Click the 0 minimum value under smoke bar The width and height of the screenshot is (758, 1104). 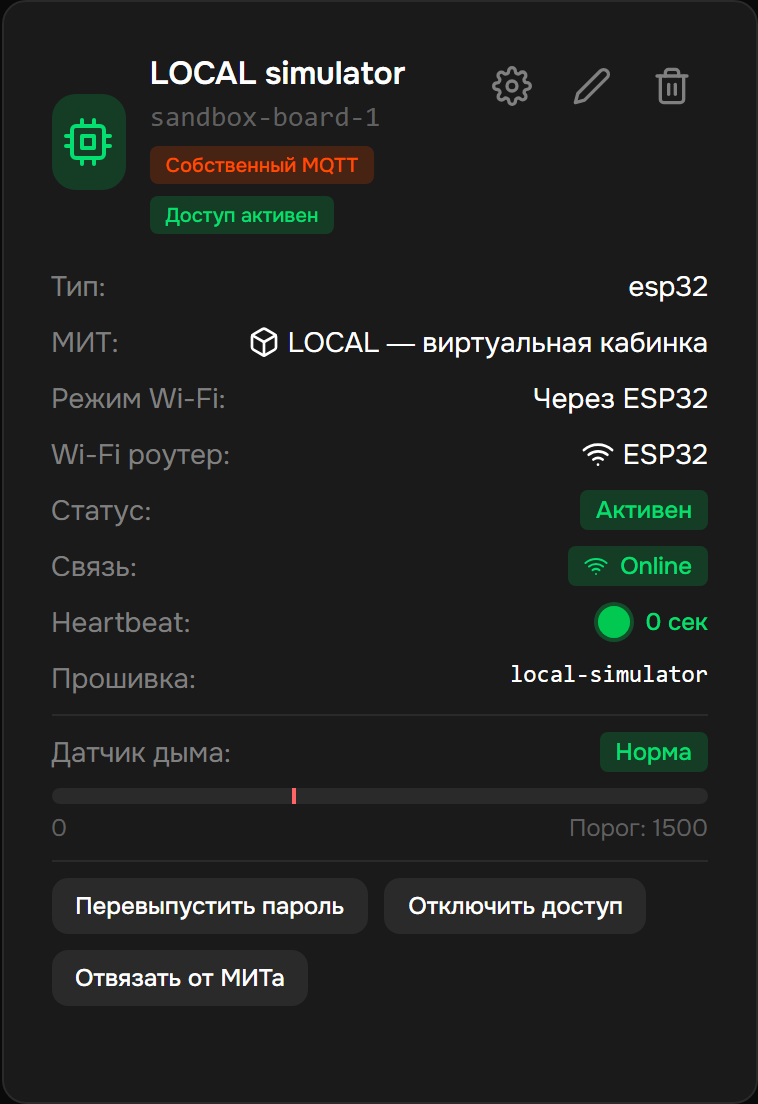pyautogui.click(x=59, y=828)
